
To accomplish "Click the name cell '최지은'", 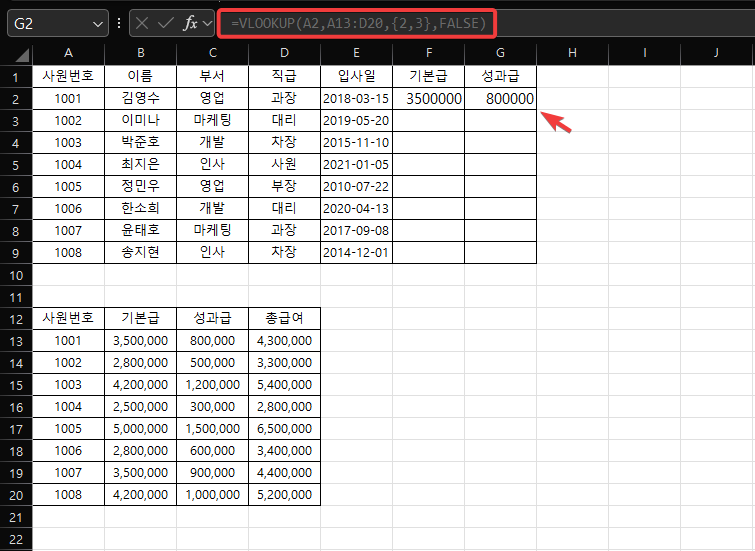I will [141, 165].
